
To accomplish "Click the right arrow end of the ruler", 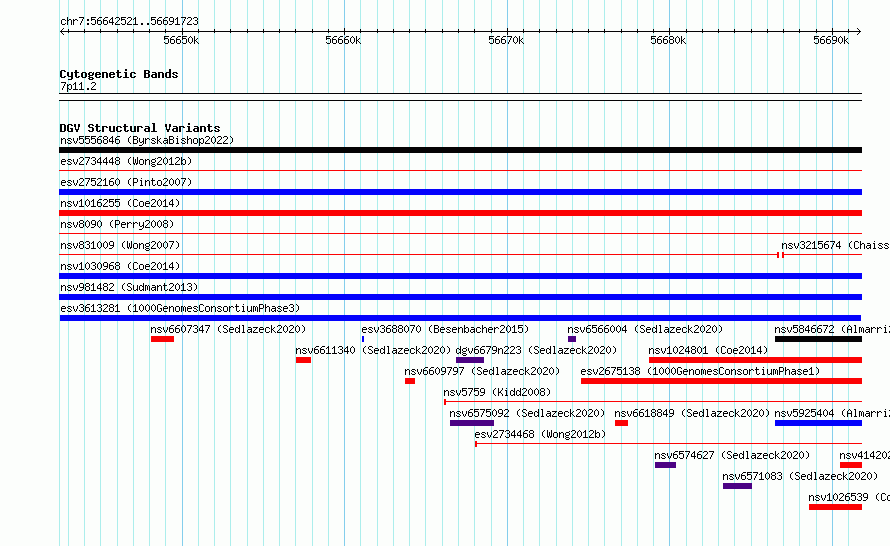I will click(x=859, y=31).
